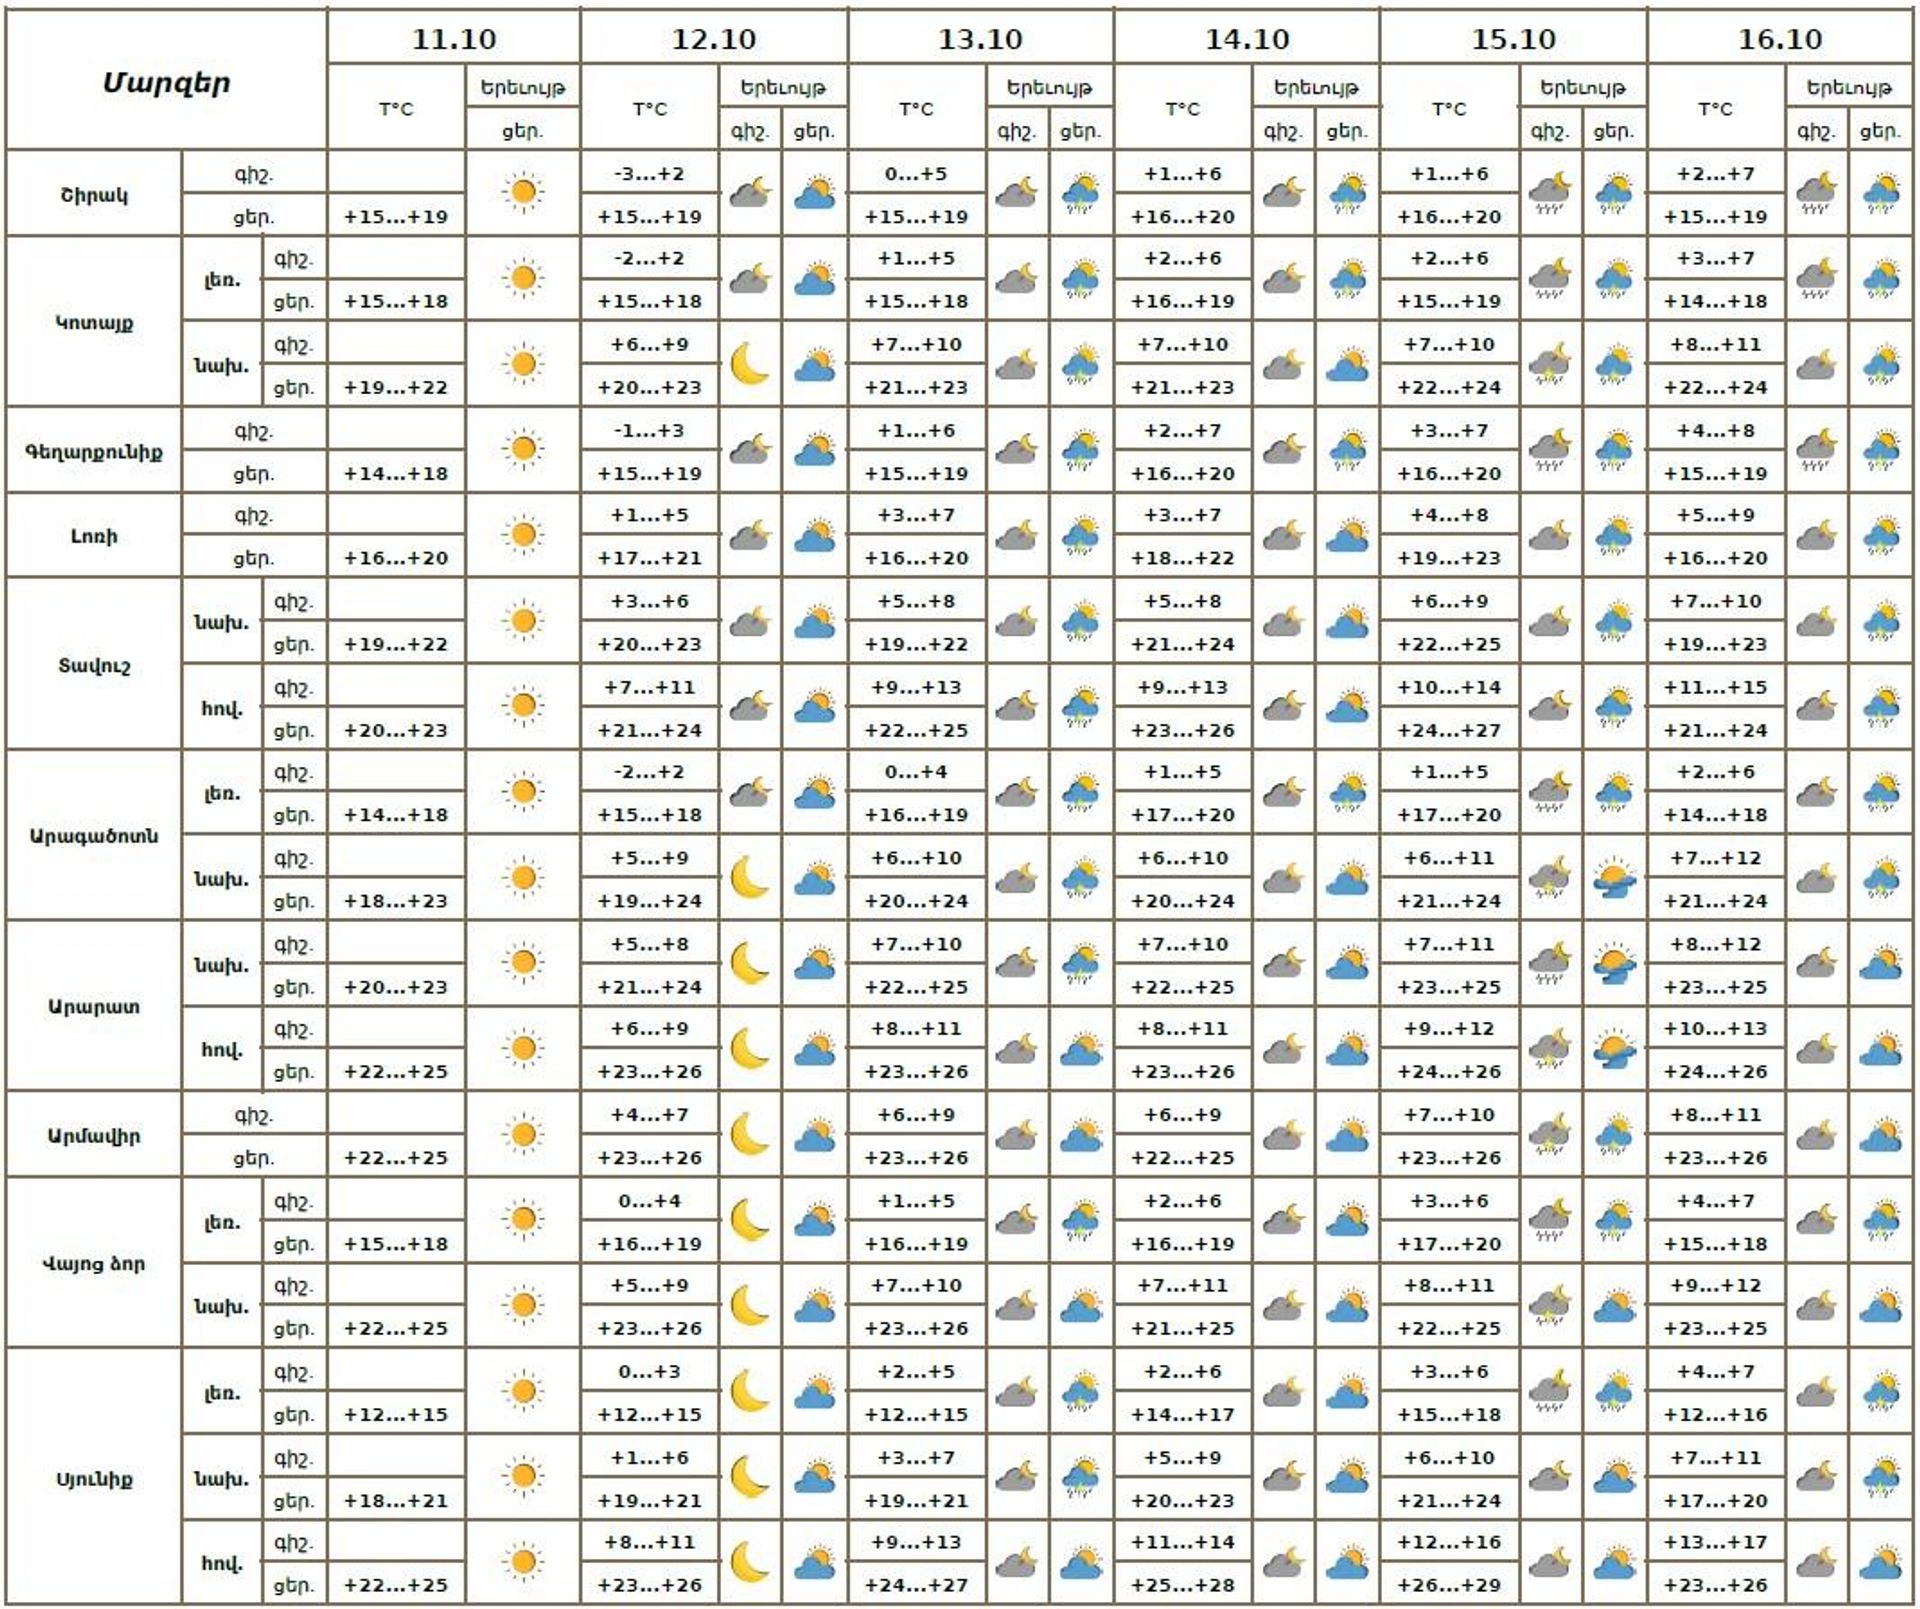This screenshot has height=1609, width=1920.
Task: Click the Լոռի region label
Action: 94,536
